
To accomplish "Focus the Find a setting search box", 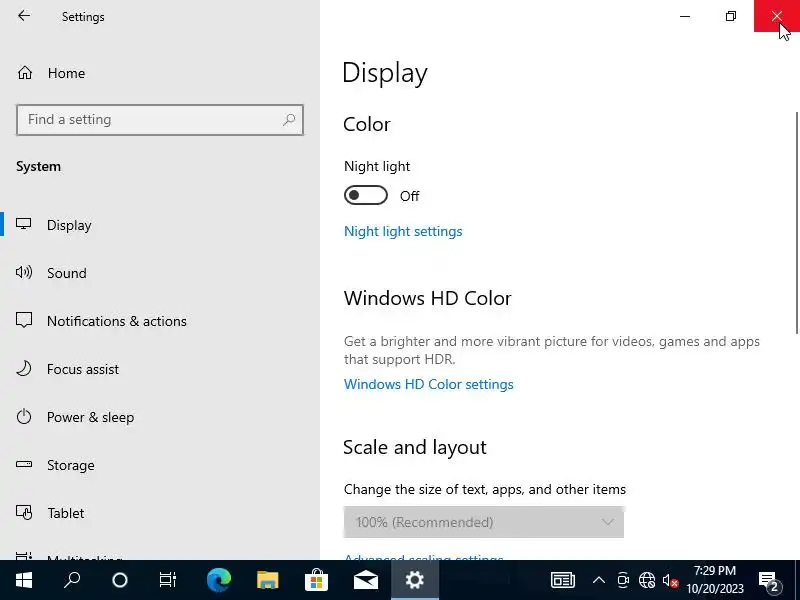I will point(160,120).
